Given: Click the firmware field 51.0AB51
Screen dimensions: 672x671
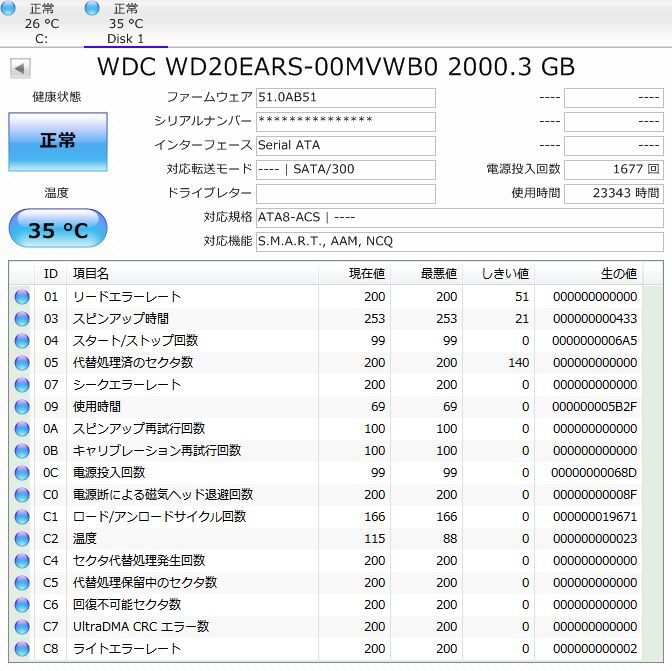Looking at the screenshot, I should click(x=346, y=98).
